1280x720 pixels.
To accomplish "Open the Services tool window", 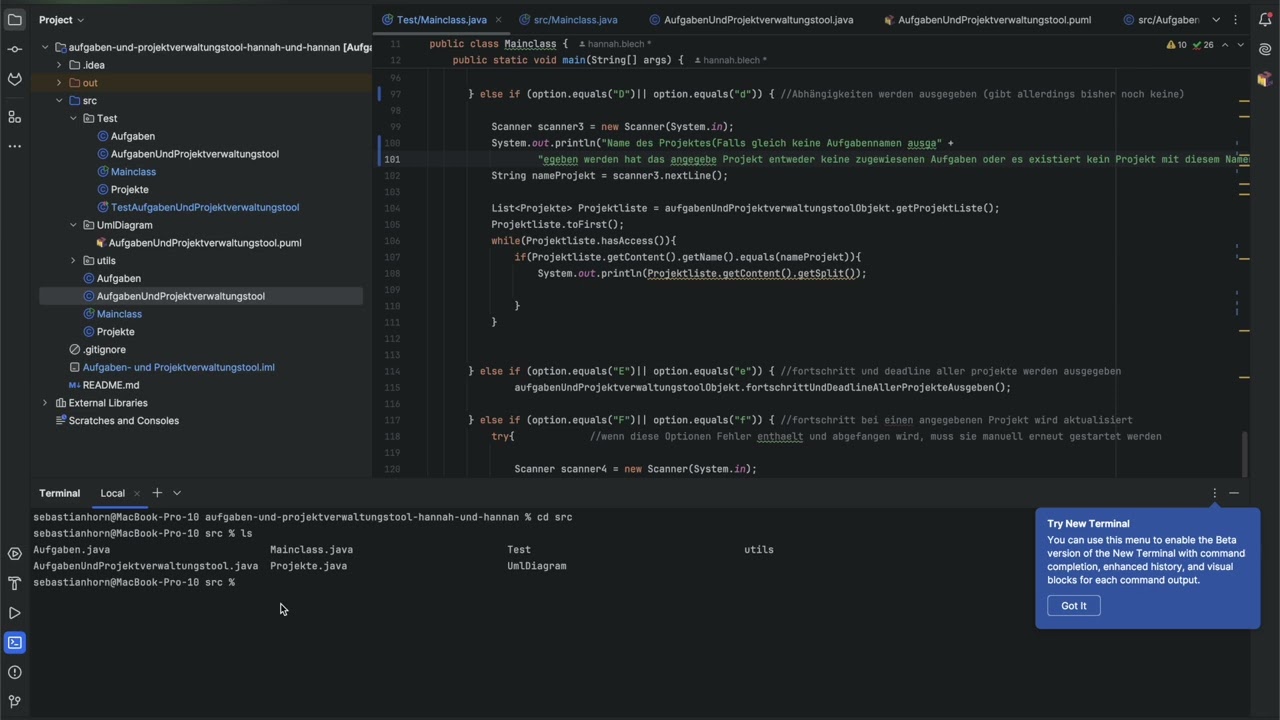I will (14, 554).
